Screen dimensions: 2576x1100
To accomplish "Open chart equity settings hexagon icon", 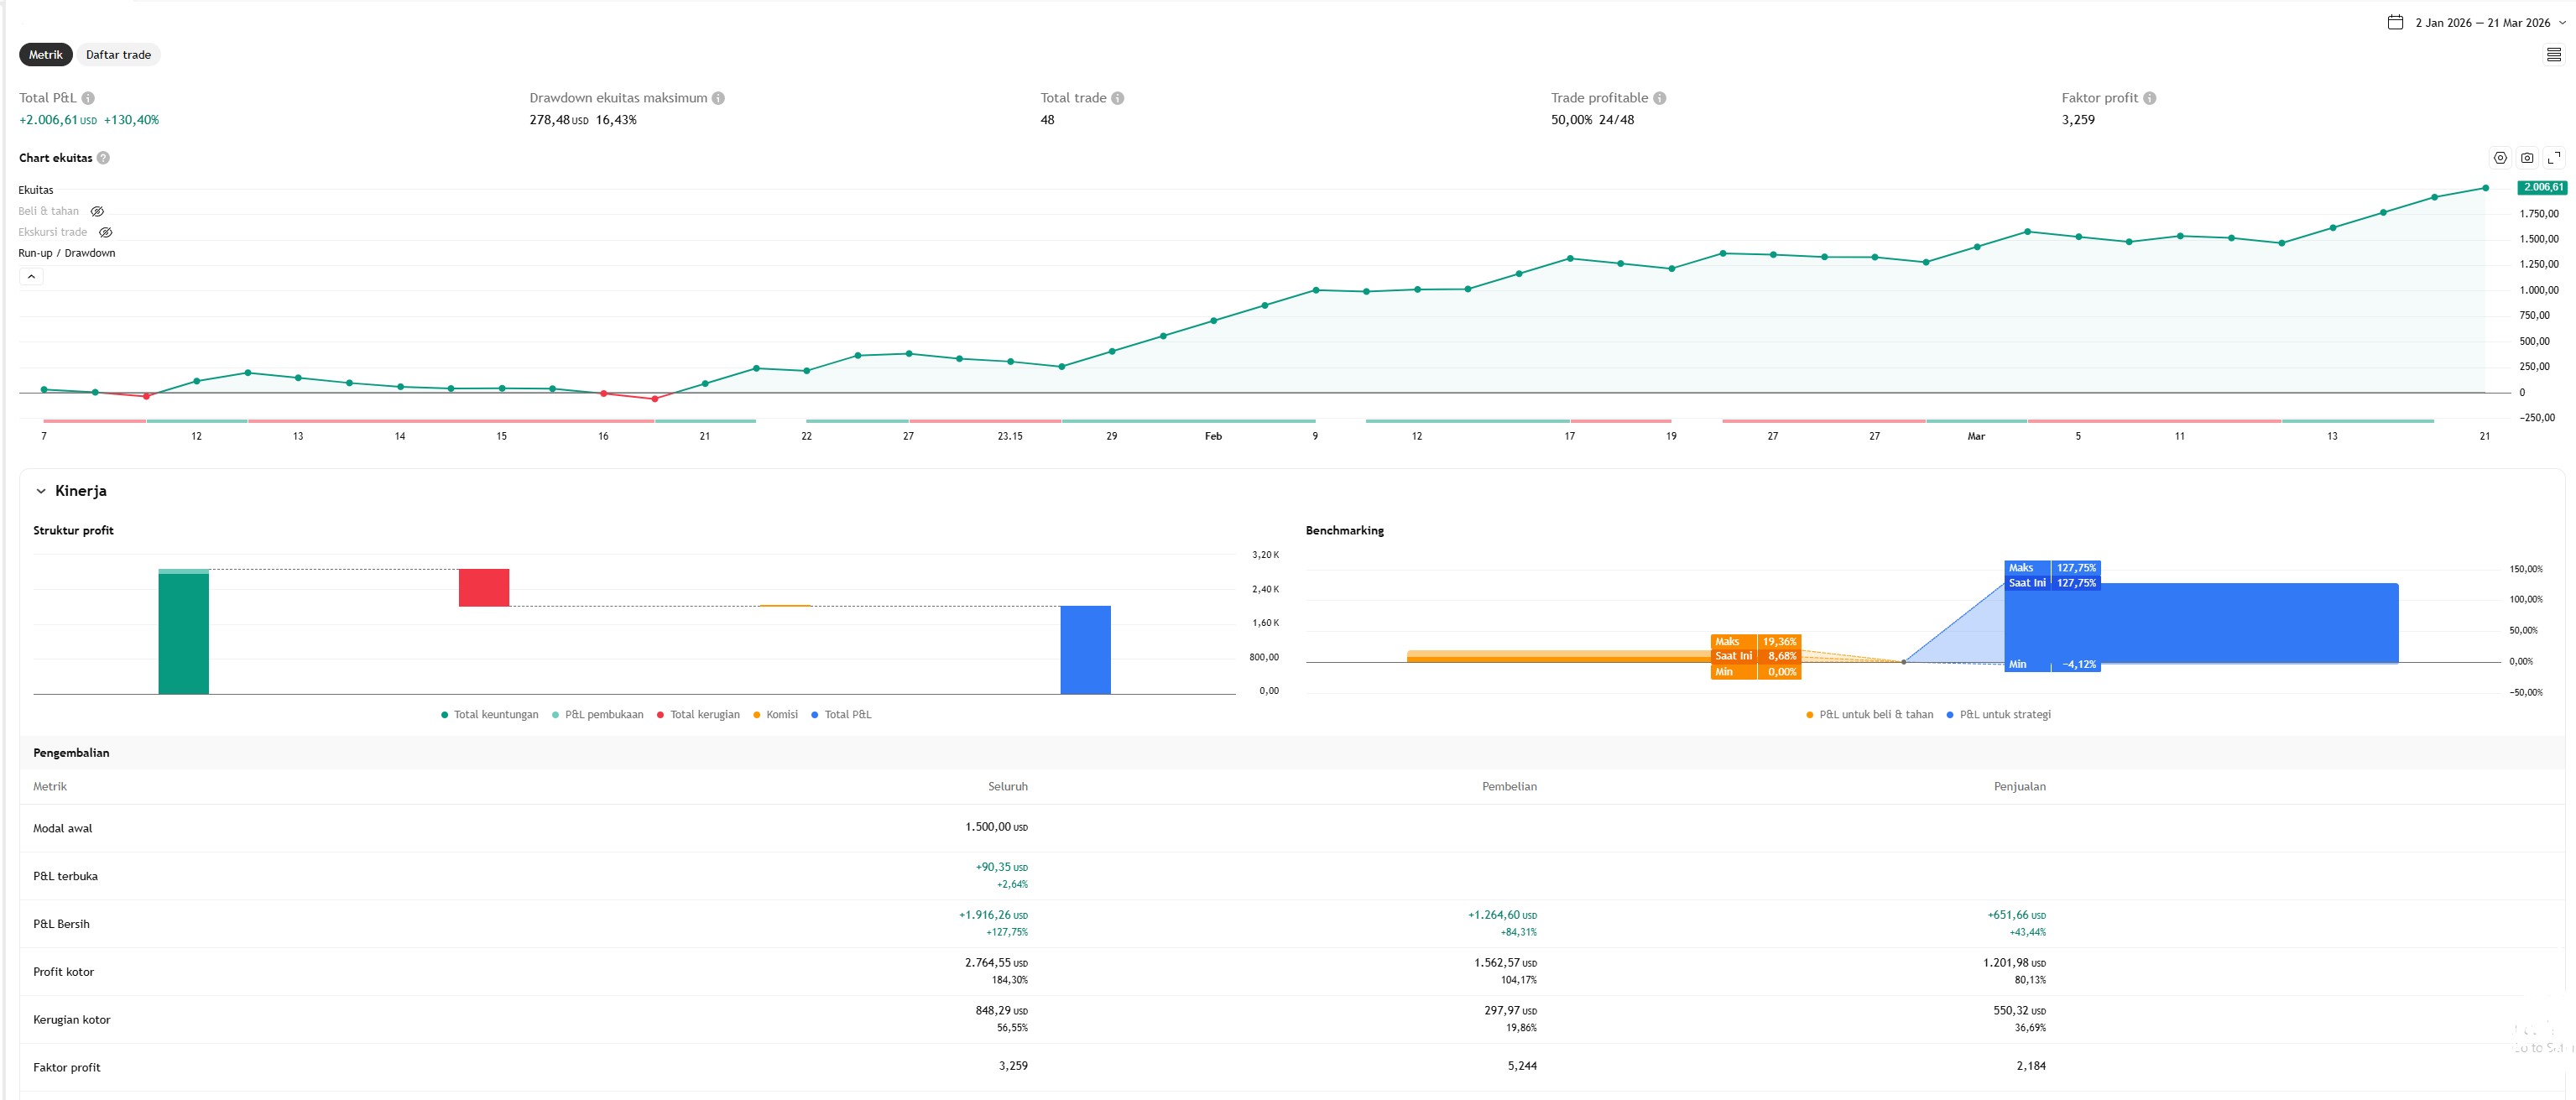I will click(x=2500, y=158).
